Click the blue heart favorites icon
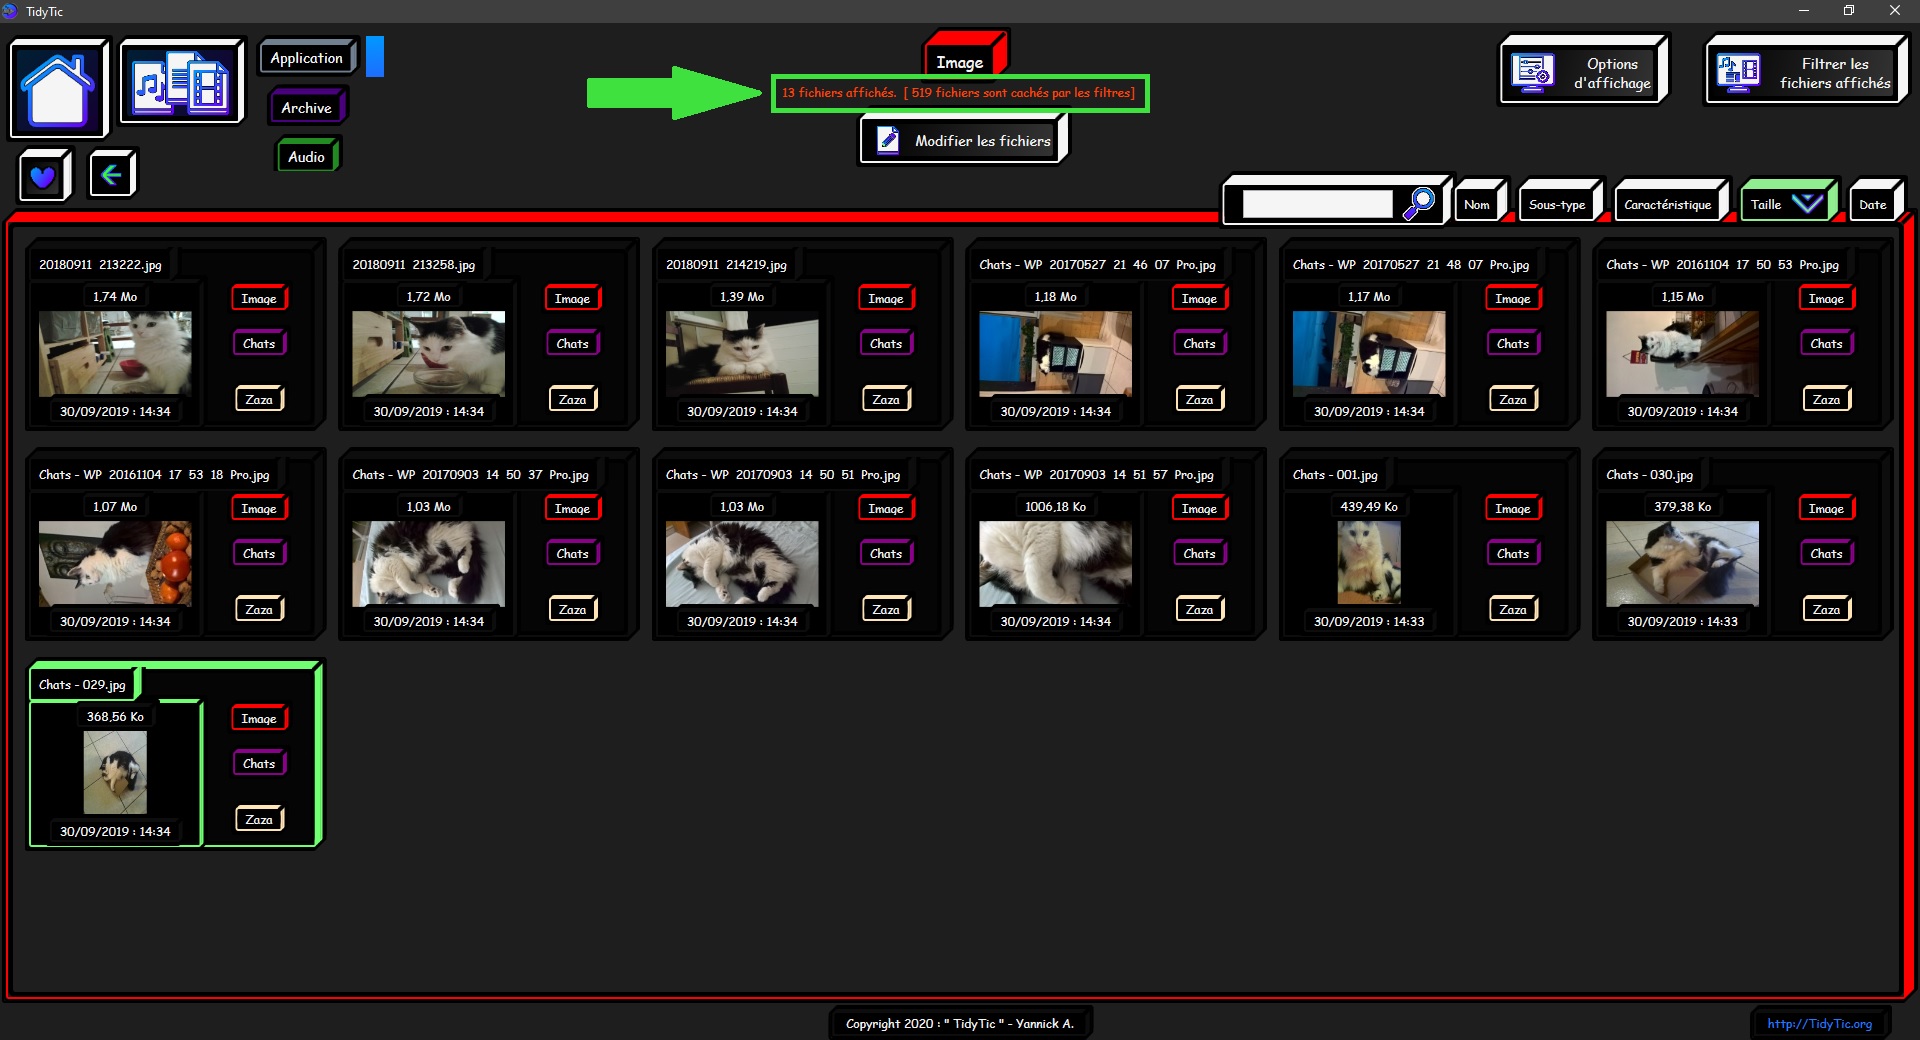Viewport: 1920px width, 1040px height. pos(43,177)
